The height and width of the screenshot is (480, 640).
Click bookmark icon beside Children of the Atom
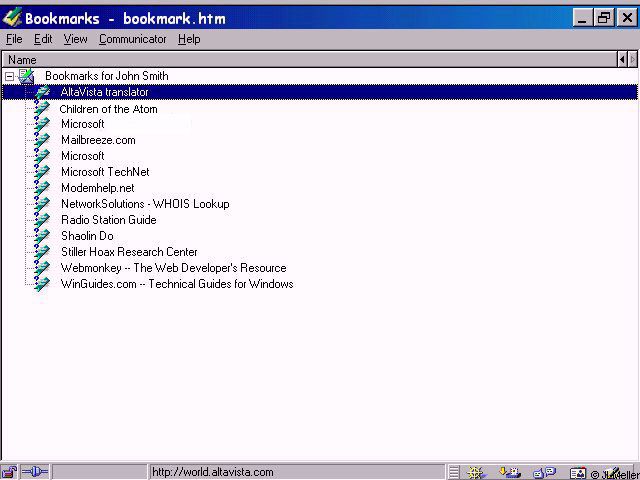42,108
